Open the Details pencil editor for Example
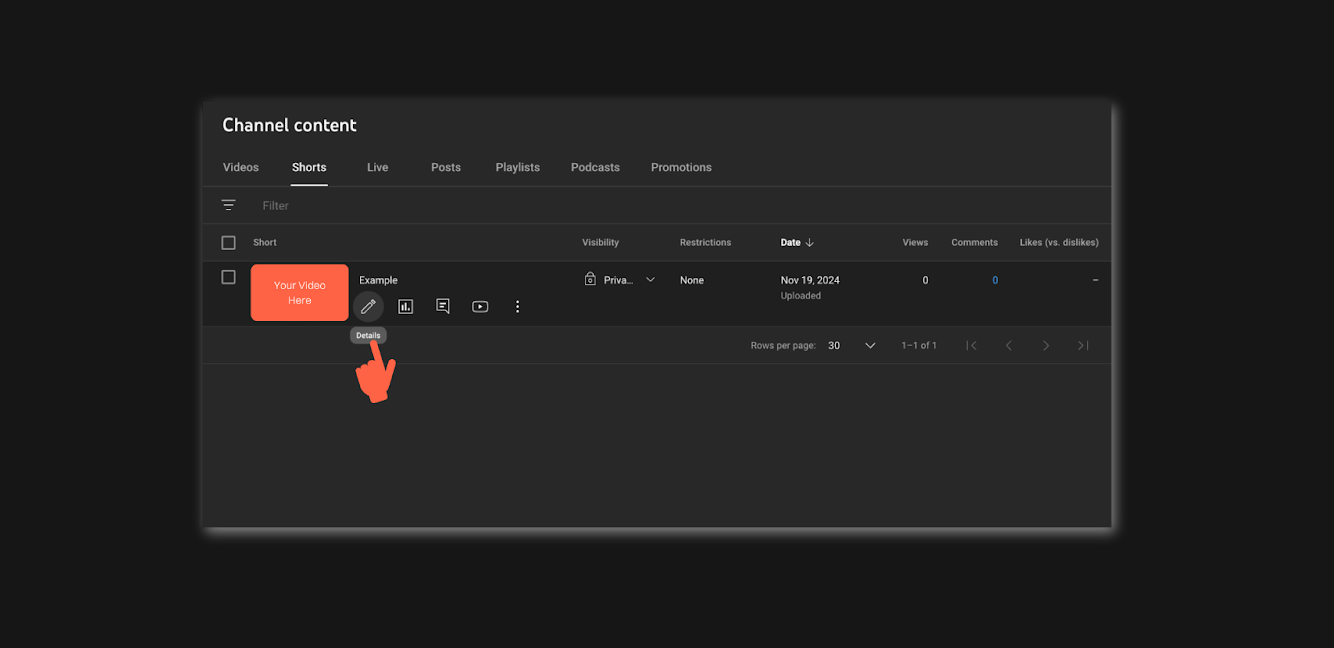 pyautogui.click(x=368, y=306)
